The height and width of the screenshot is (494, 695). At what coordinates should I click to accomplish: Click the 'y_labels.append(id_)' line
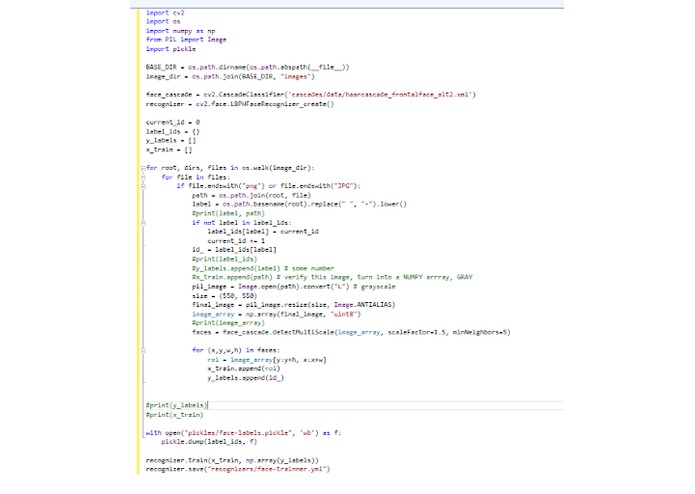pyautogui.click(x=246, y=378)
